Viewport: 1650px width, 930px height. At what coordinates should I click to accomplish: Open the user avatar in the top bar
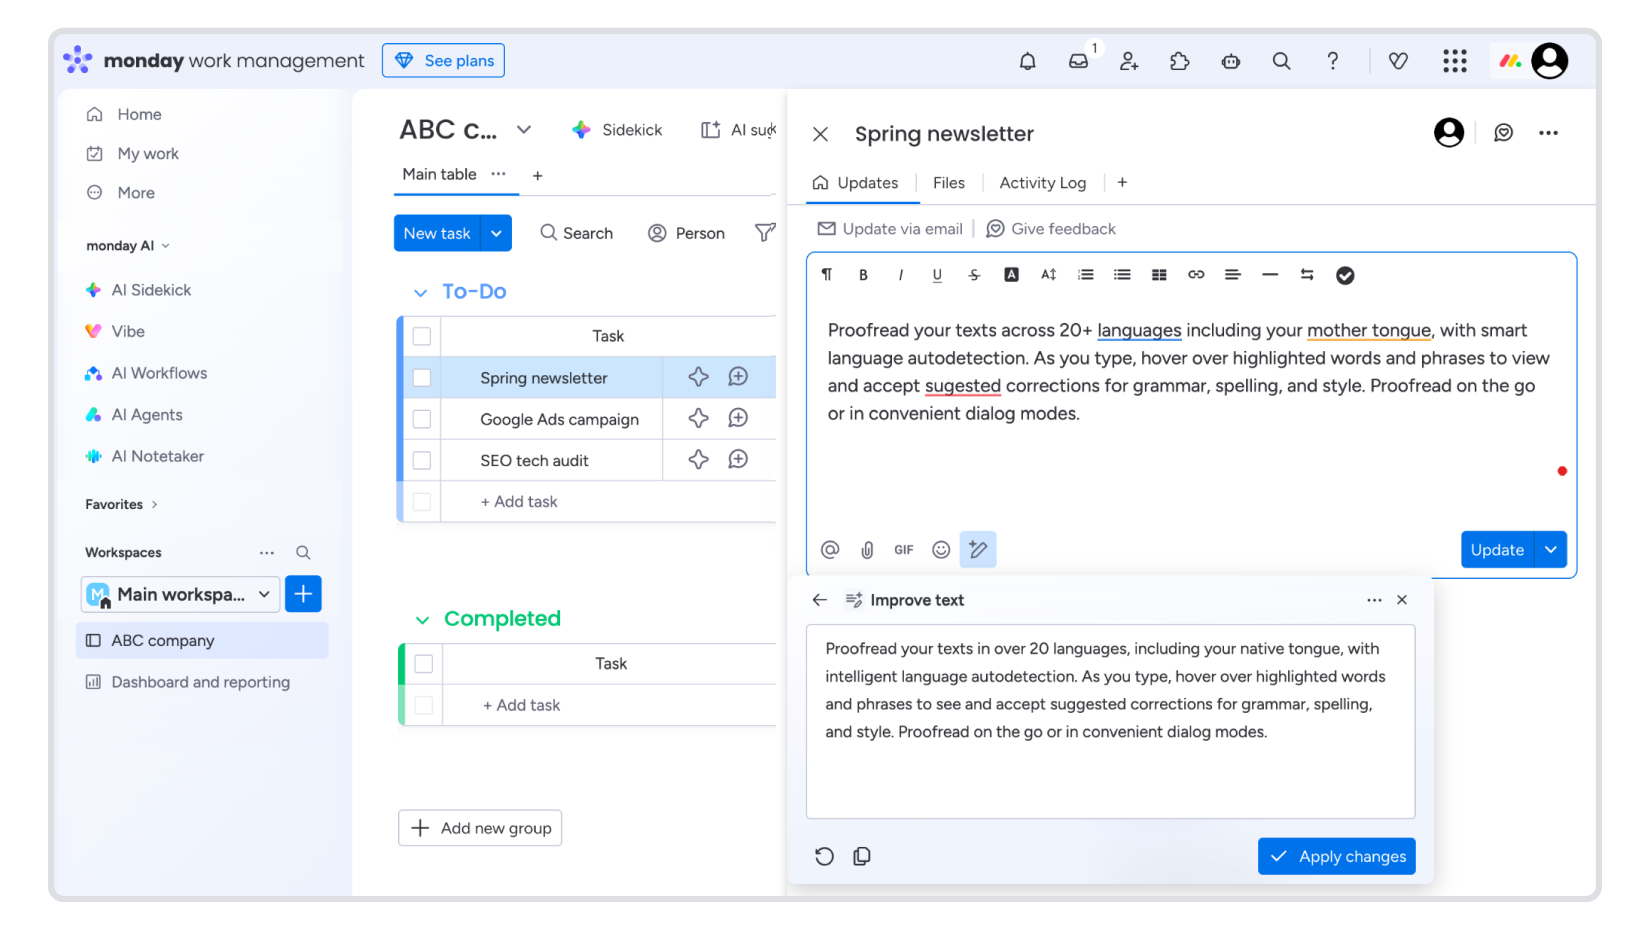(1550, 61)
